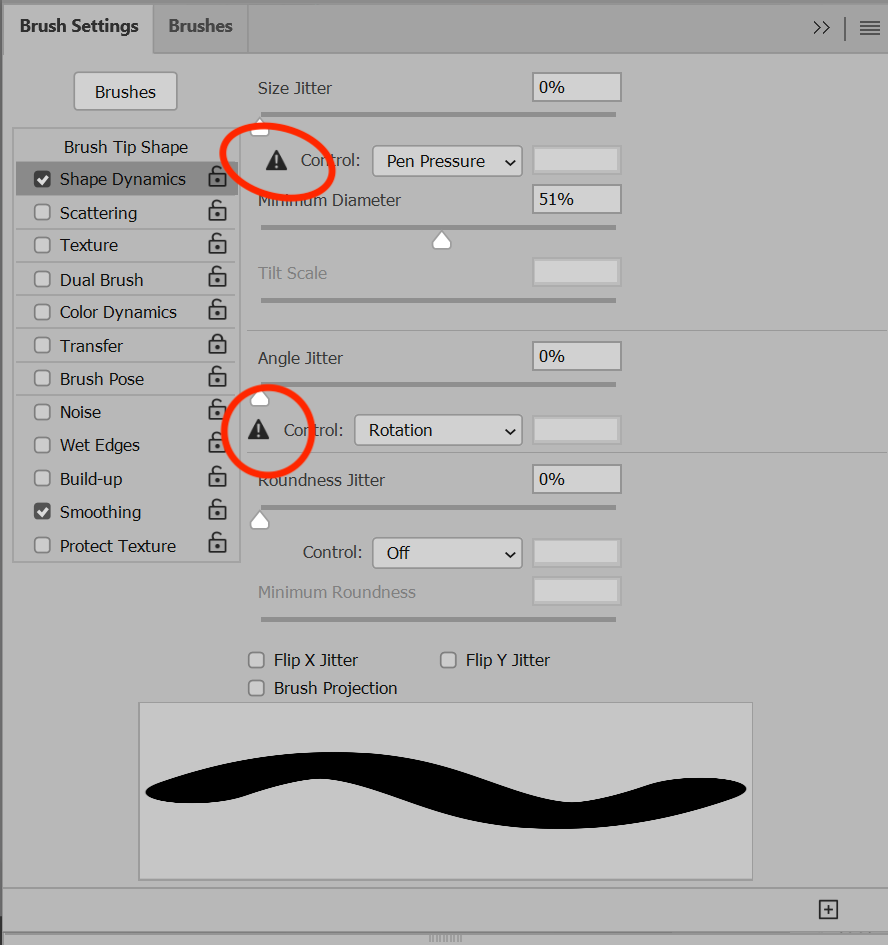Image resolution: width=888 pixels, height=945 pixels.
Task: Click the lock icon next to Smoothing
Action: tap(217, 512)
